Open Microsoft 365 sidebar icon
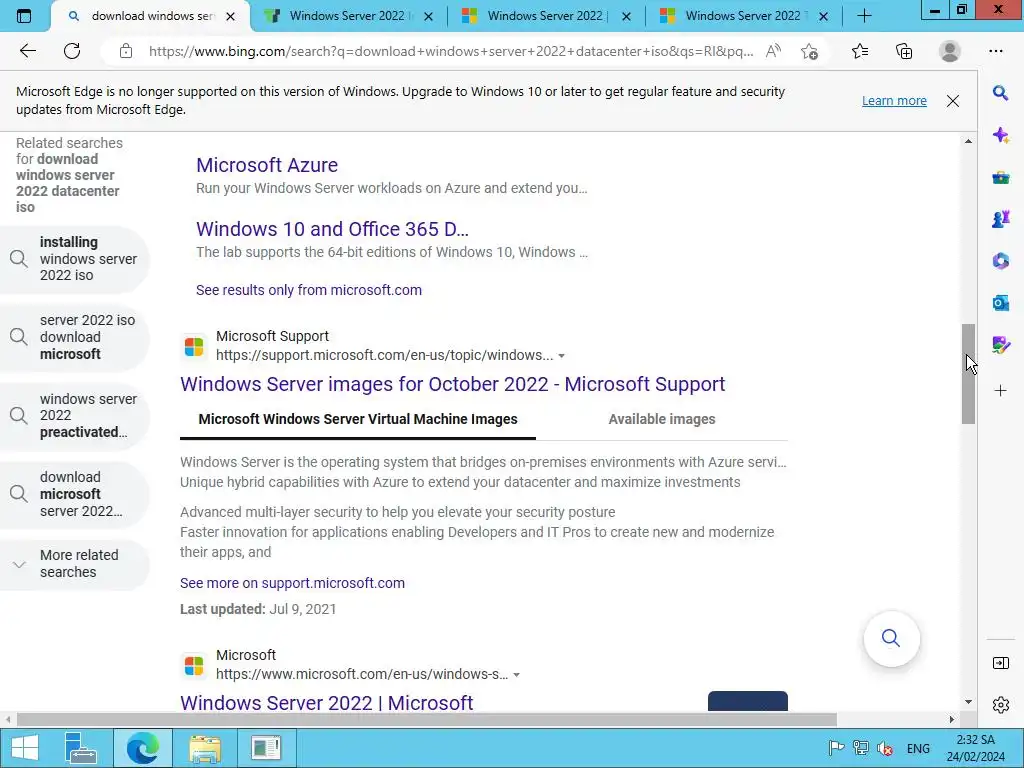The image size is (1024, 768). (1000, 261)
